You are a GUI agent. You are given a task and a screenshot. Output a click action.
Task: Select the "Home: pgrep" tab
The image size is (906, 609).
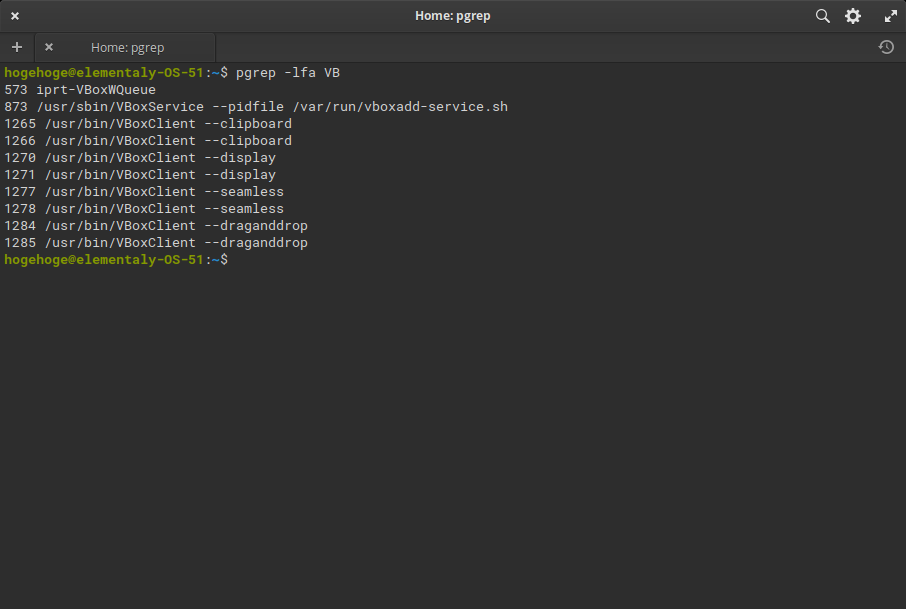pyautogui.click(x=125, y=47)
